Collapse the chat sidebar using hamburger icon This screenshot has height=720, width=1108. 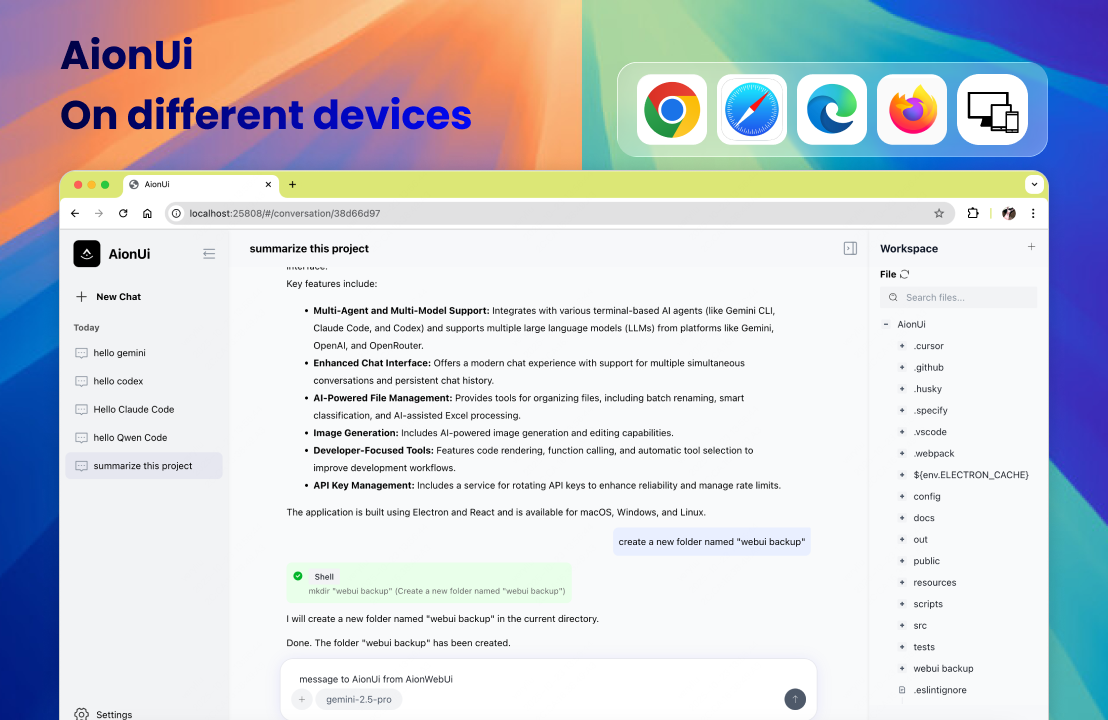tap(209, 253)
